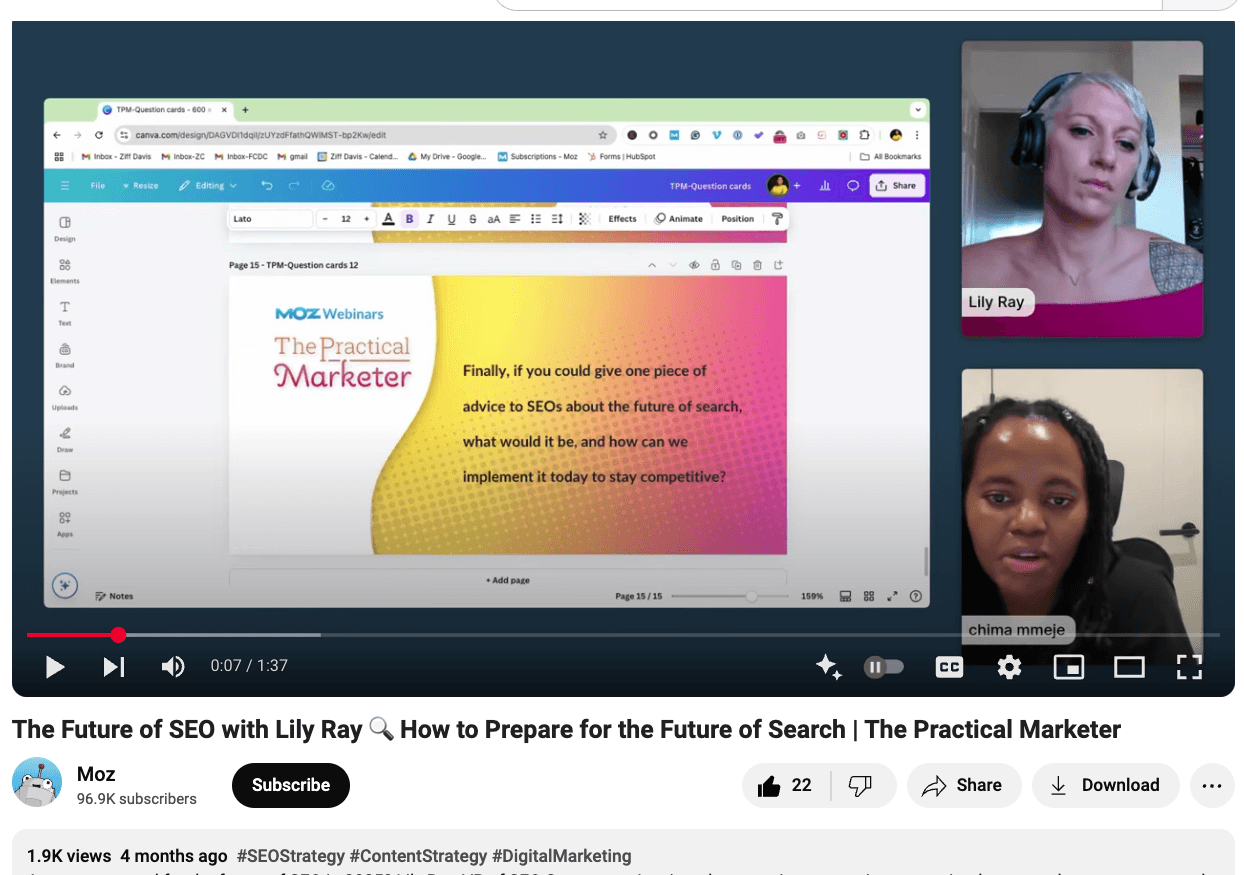
Task: Select the Draw tool in Canva's sidebar
Action: (x=64, y=438)
